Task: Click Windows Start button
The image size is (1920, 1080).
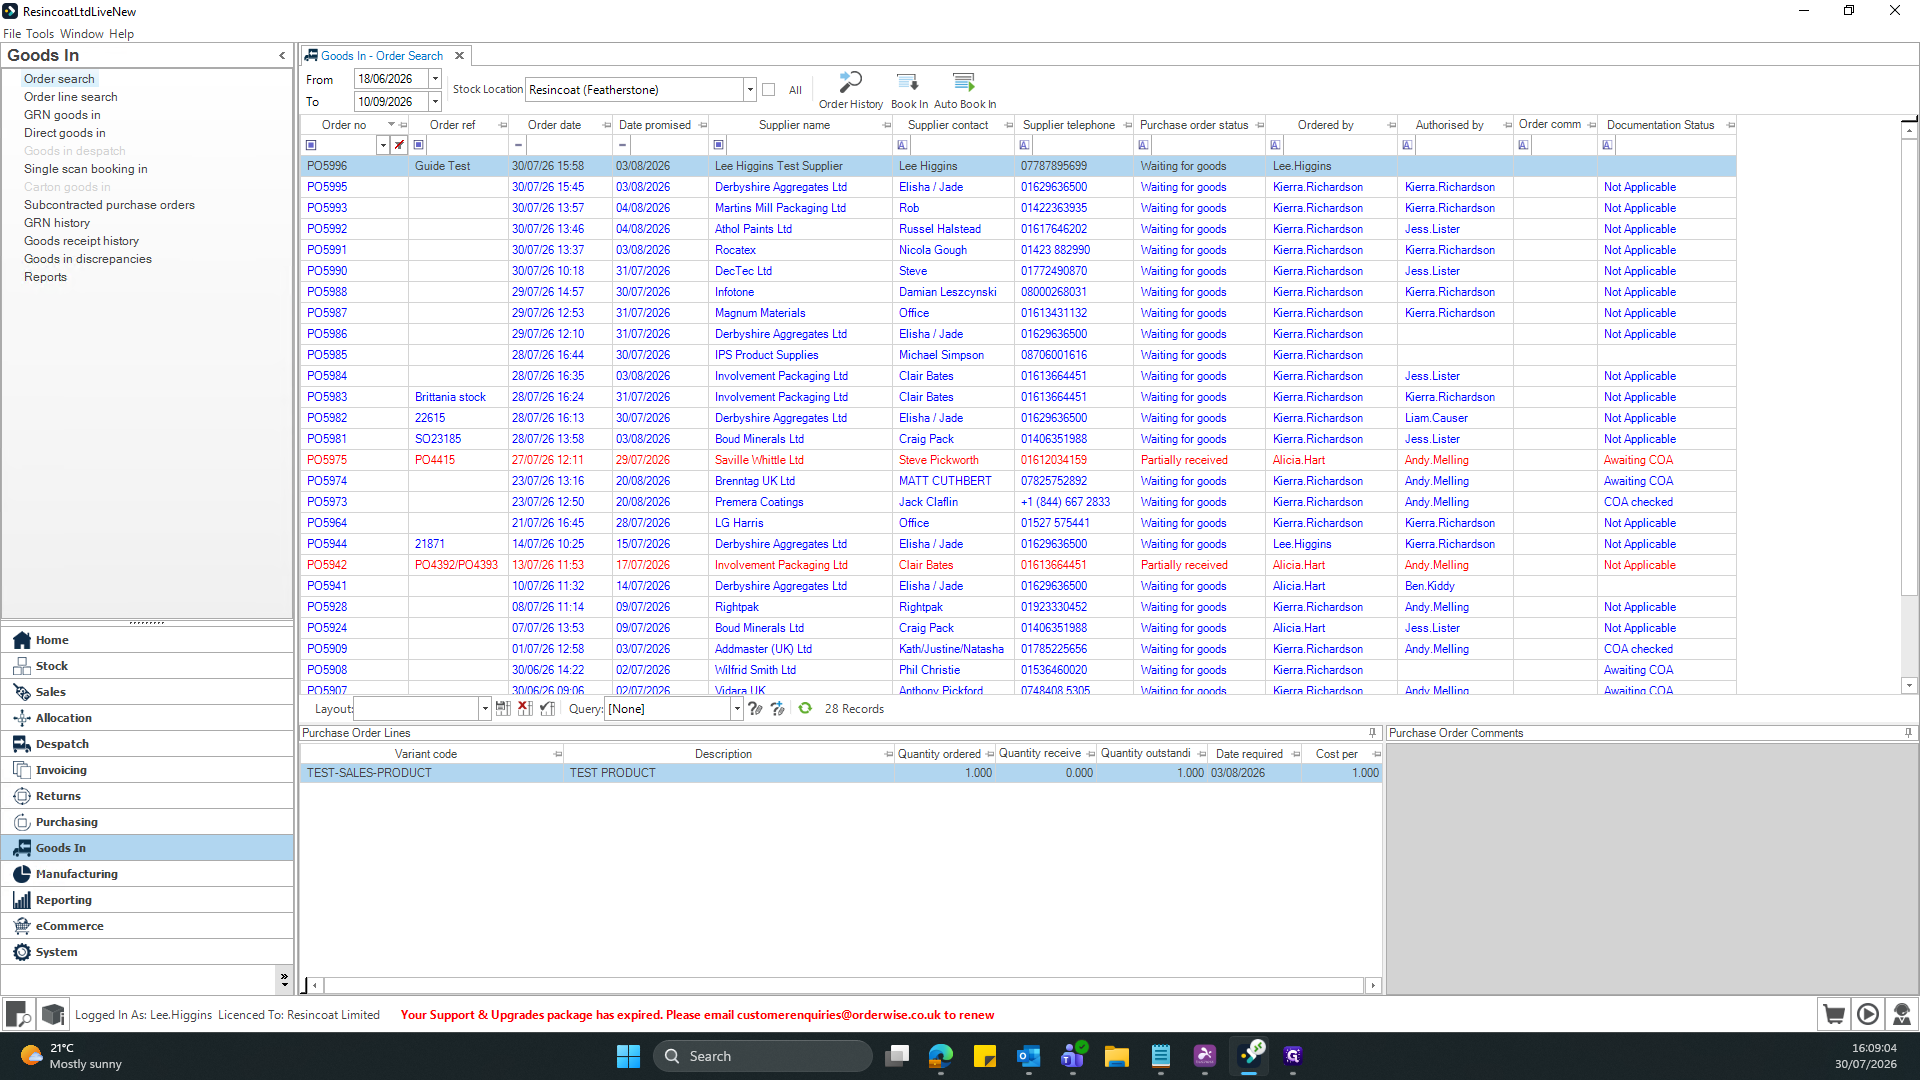Action: [x=628, y=1056]
